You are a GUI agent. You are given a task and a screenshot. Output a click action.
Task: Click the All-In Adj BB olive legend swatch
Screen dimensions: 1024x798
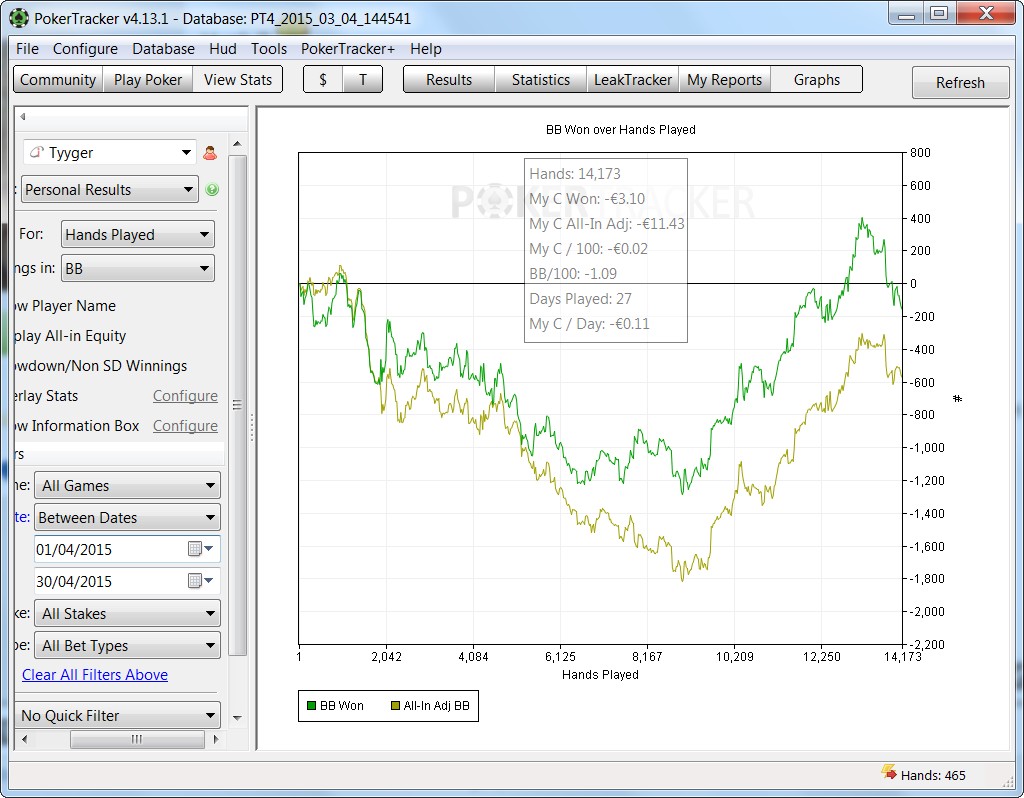click(395, 706)
